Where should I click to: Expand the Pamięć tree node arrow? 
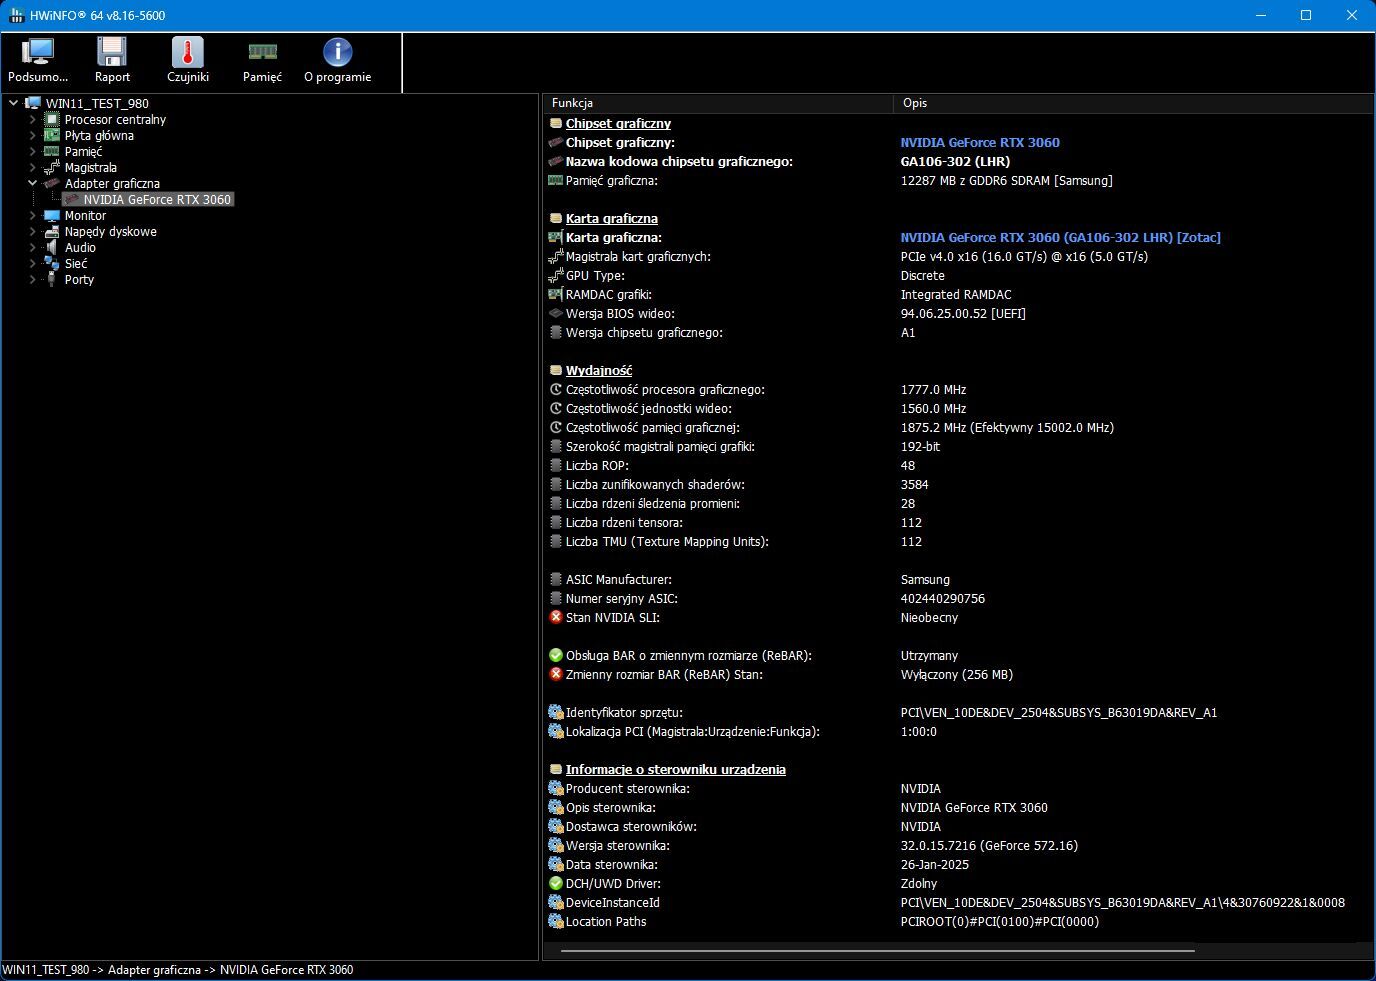pos(32,151)
